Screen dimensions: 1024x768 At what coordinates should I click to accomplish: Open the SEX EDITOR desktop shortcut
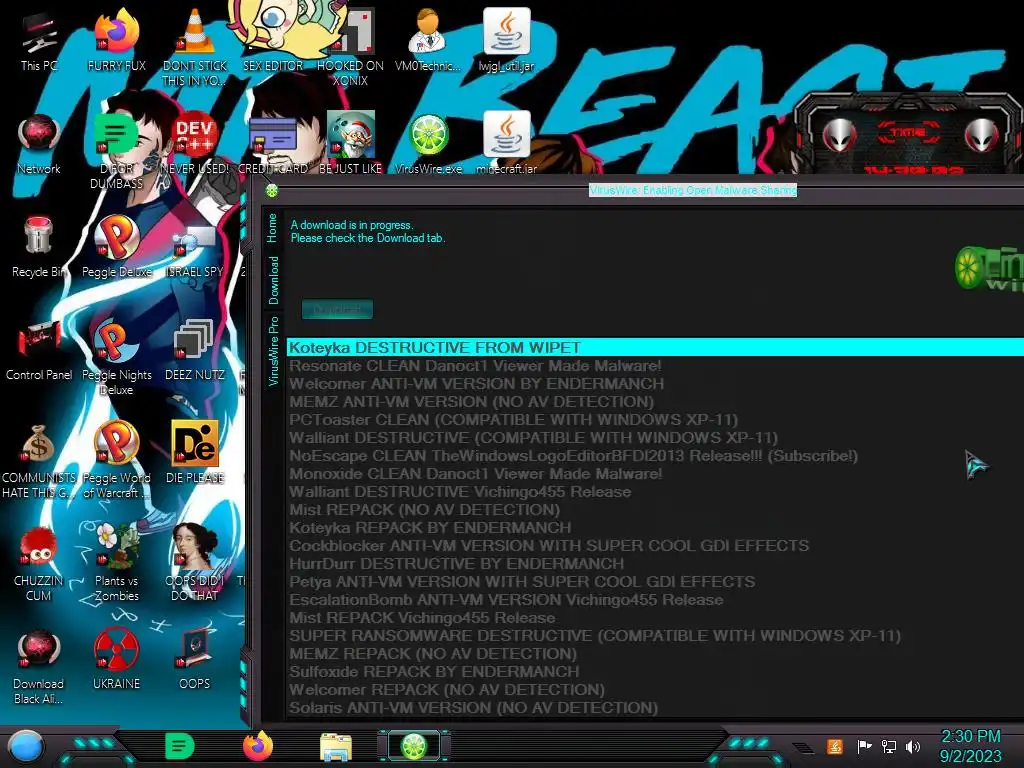click(273, 36)
